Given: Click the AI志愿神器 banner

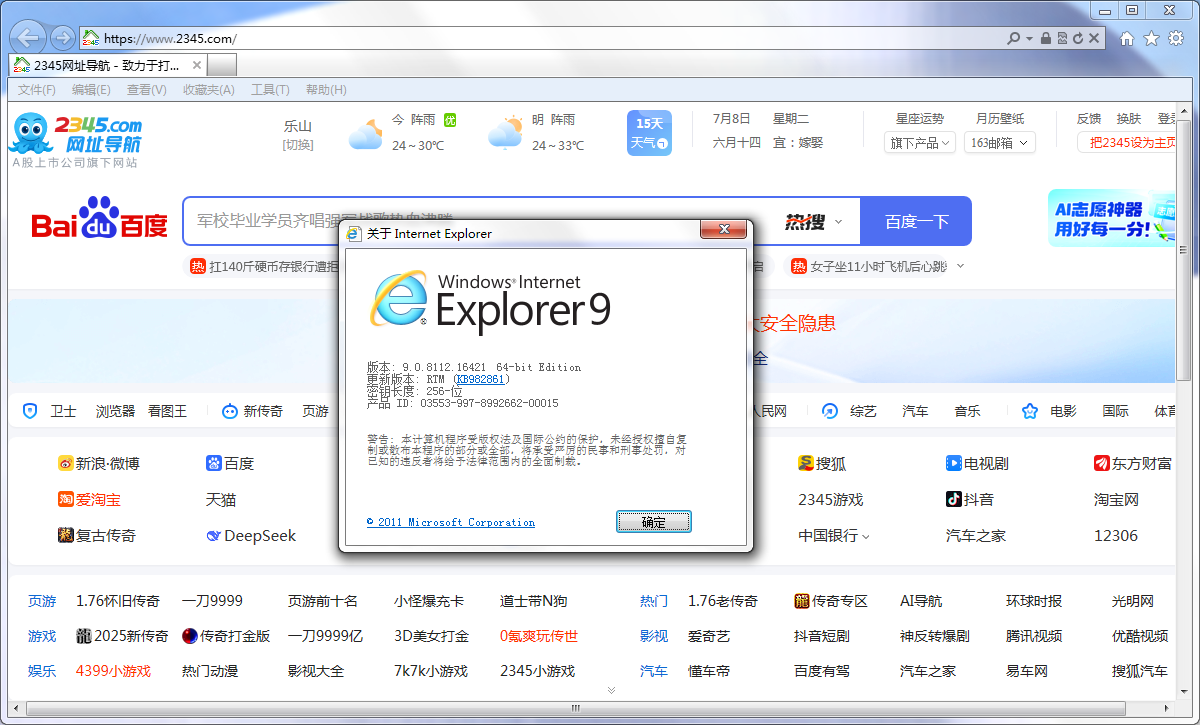Looking at the screenshot, I should (x=1112, y=218).
